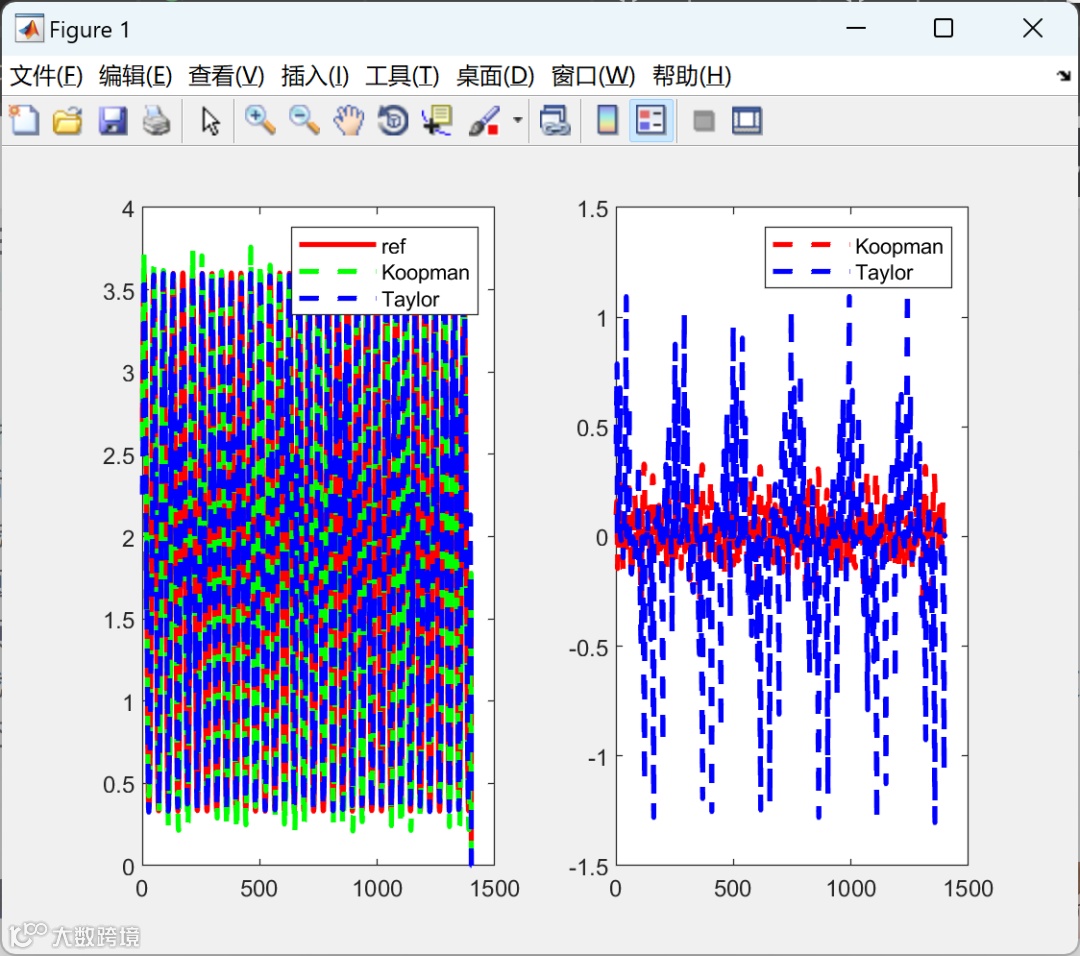Open the brush color dropdown arrow
Viewport: 1080px width, 956px height.
click(517, 121)
